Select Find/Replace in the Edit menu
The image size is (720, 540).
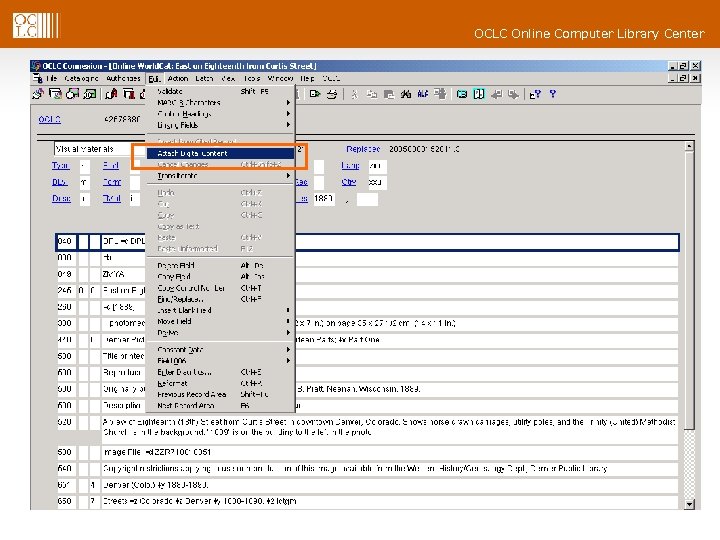(181, 299)
